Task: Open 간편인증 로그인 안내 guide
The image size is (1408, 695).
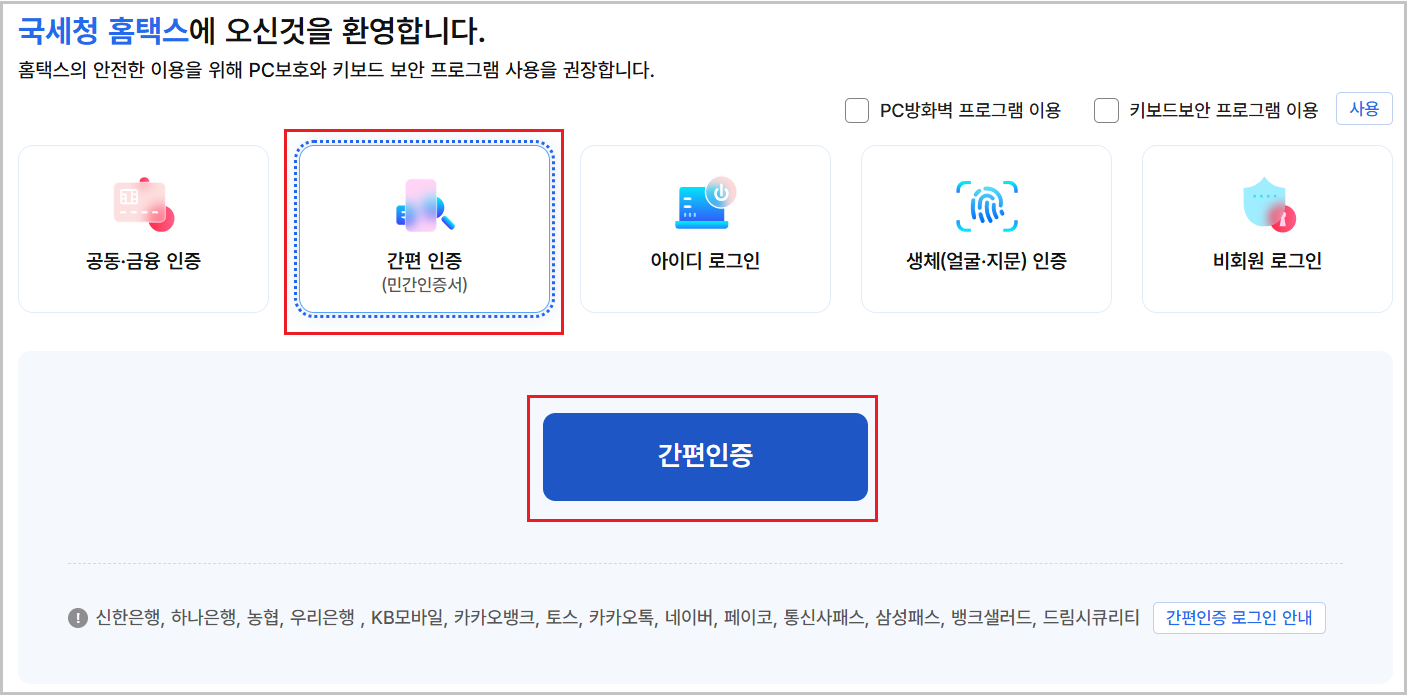Action: coord(1239,618)
